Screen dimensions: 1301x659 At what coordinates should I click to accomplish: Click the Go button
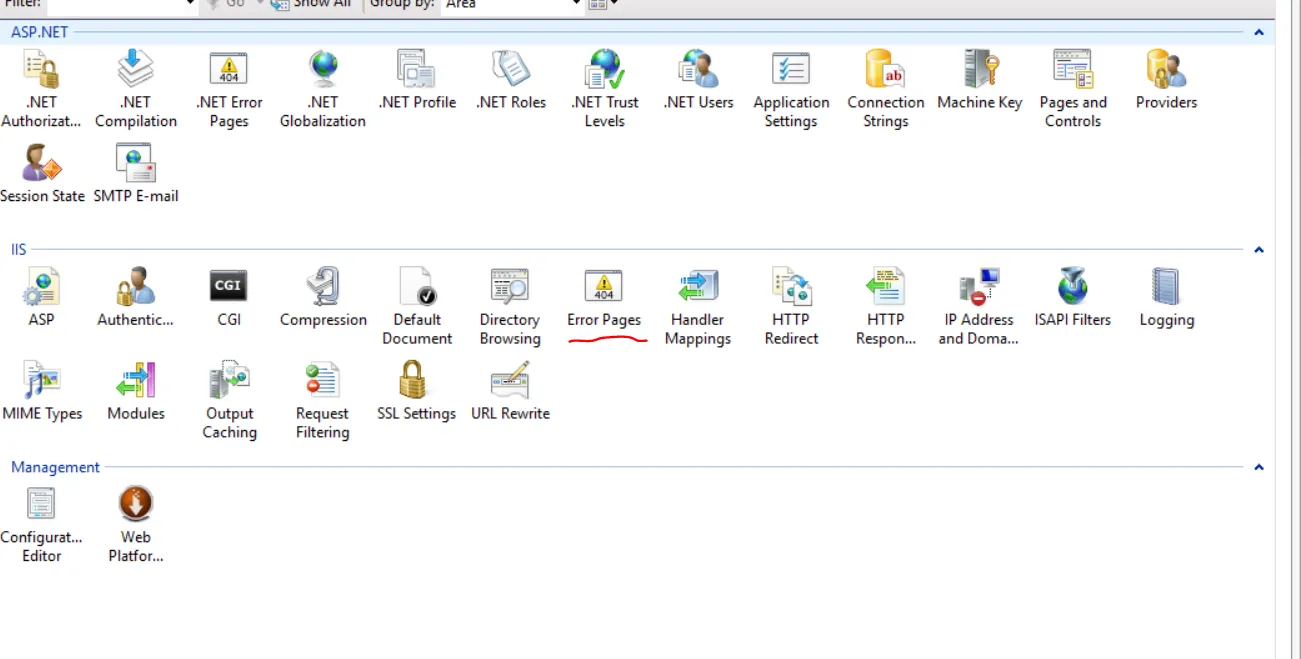point(227,4)
